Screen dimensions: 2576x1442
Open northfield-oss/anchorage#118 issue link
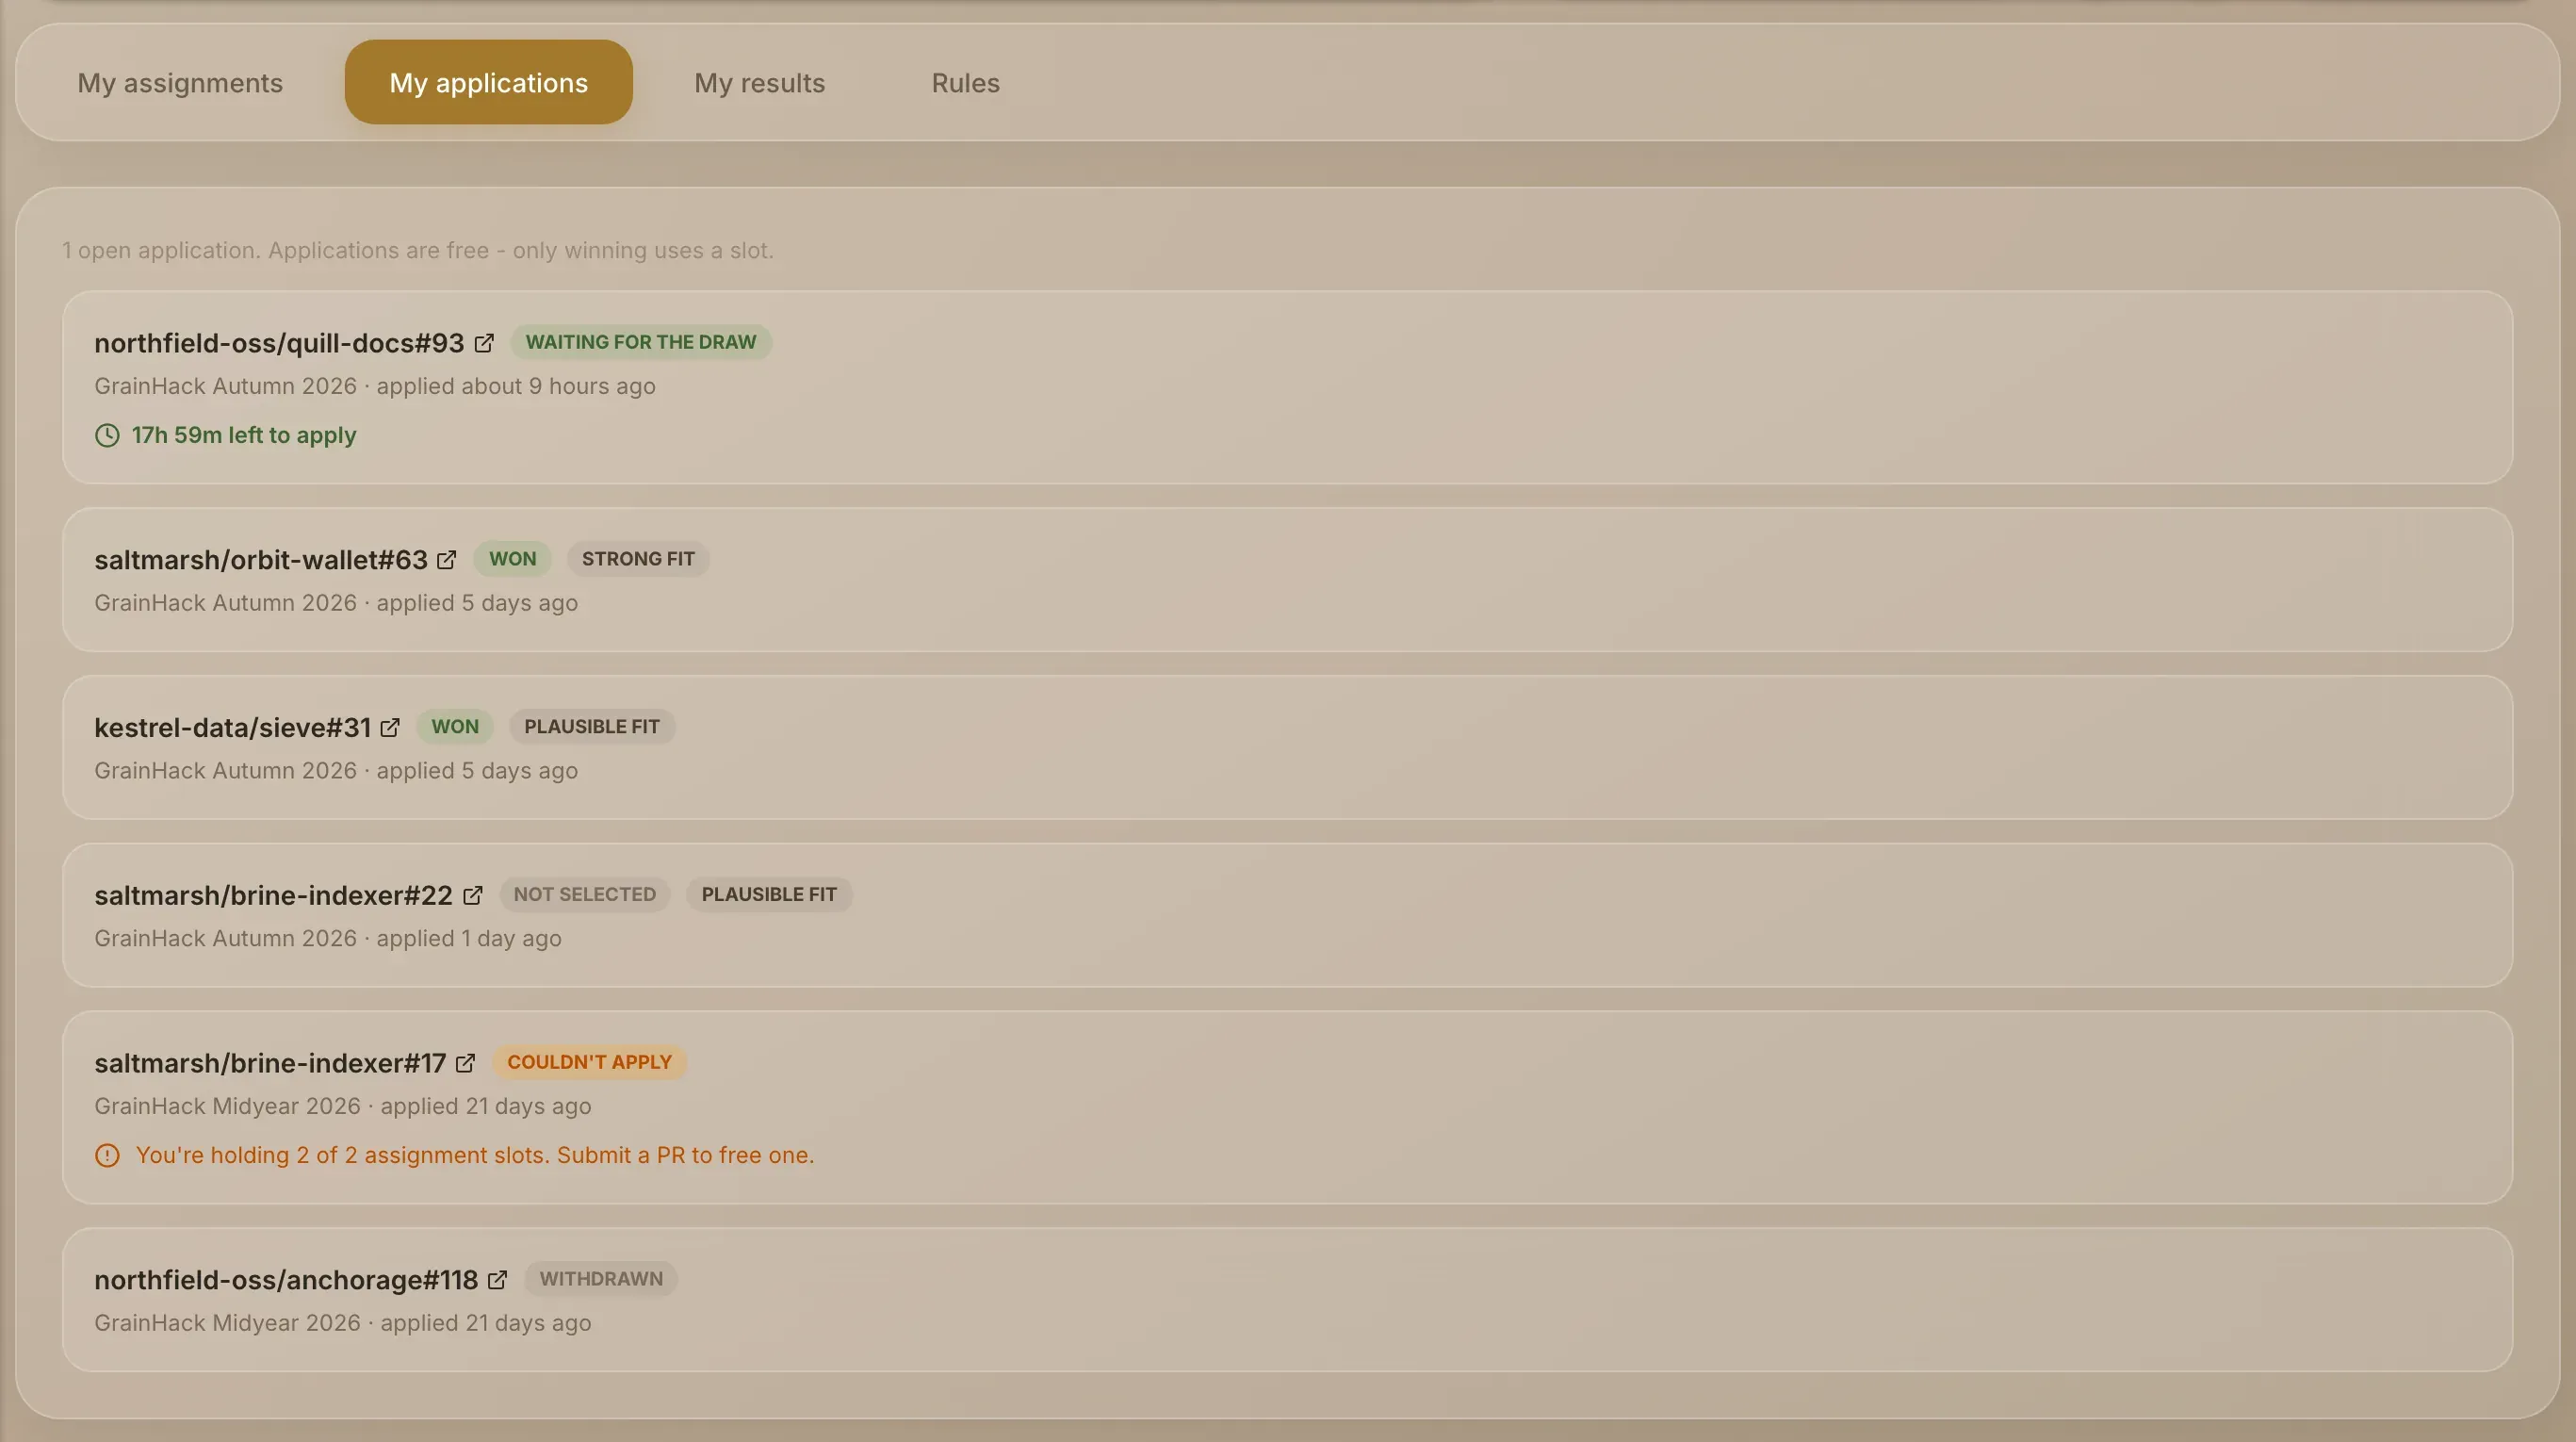[x=286, y=1280]
